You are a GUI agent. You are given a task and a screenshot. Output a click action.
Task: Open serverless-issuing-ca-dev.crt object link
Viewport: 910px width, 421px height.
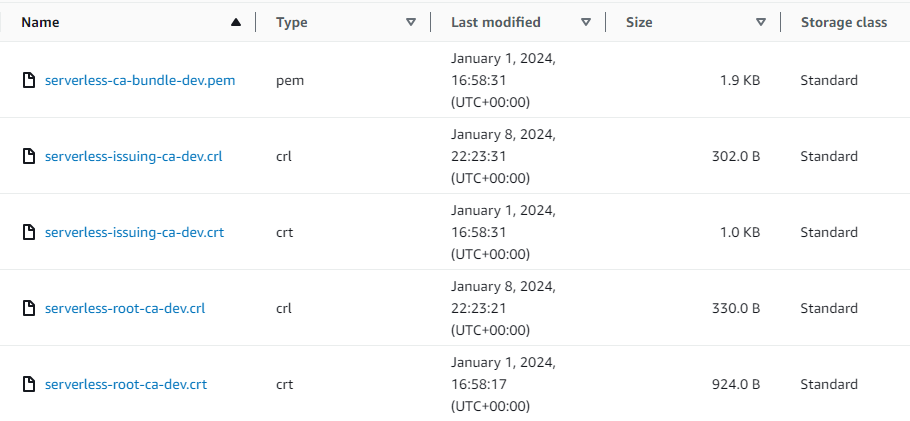coord(134,232)
